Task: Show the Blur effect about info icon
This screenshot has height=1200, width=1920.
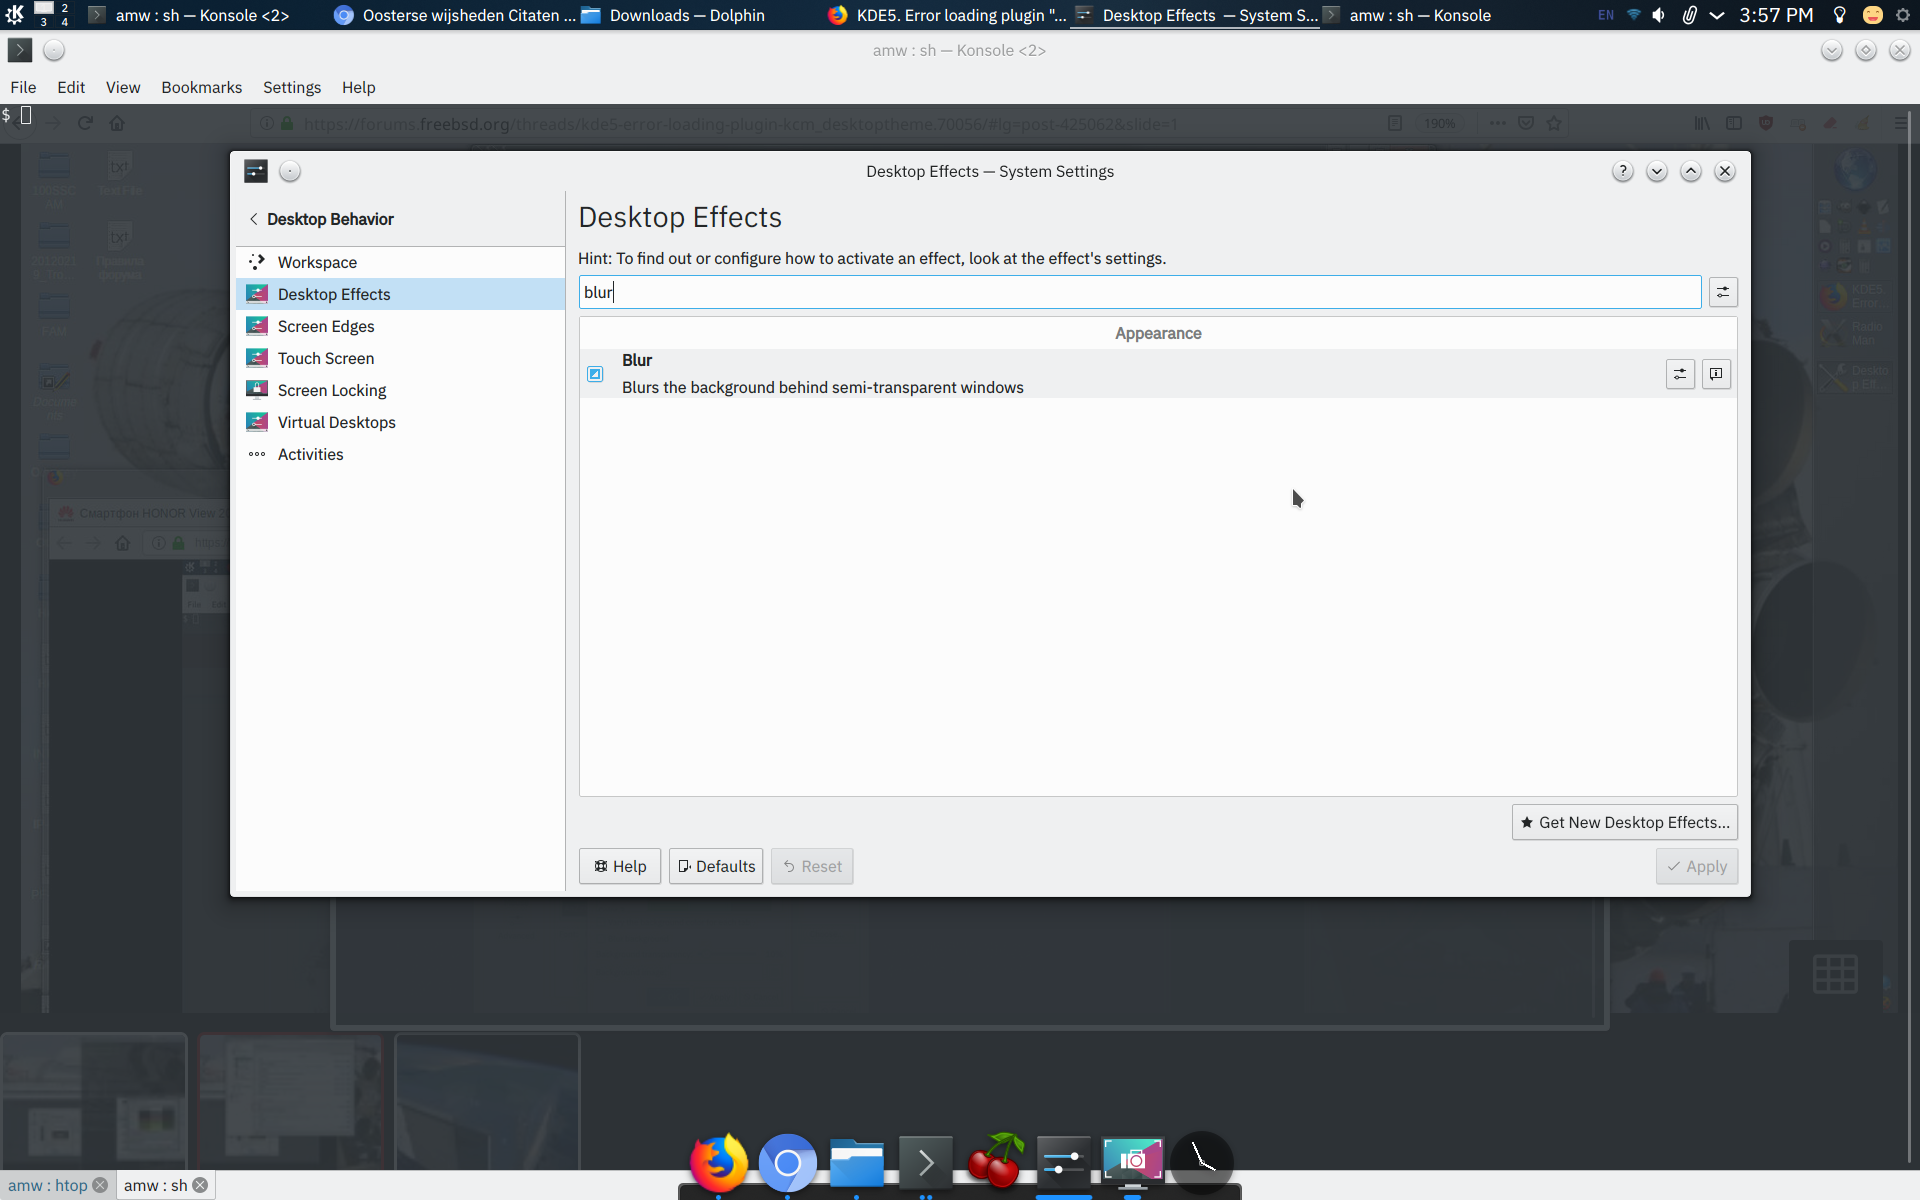Action: (x=1716, y=374)
